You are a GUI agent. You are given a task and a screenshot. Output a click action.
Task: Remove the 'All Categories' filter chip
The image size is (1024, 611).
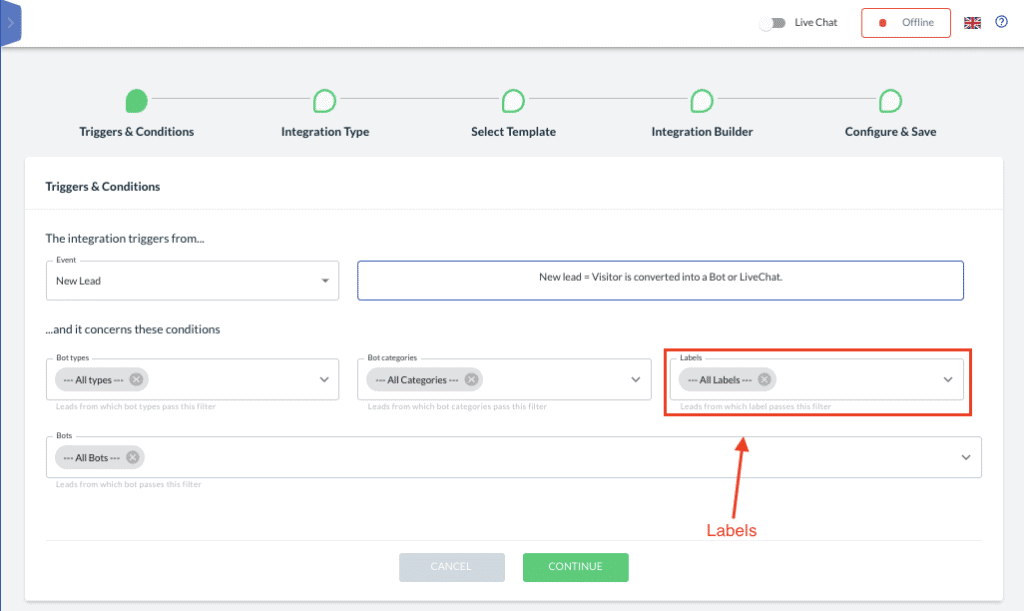pyautogui.click(x=471, y=380)
